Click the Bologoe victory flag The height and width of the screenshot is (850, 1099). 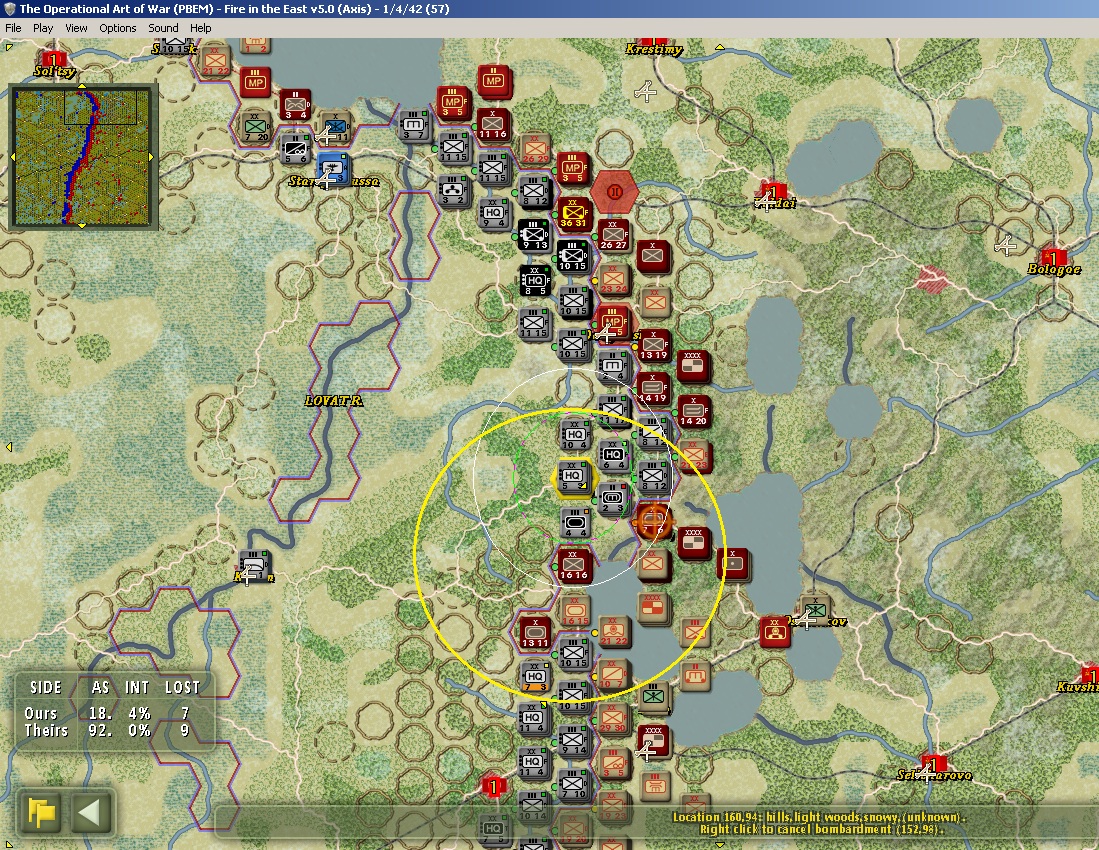[1053, 257]
